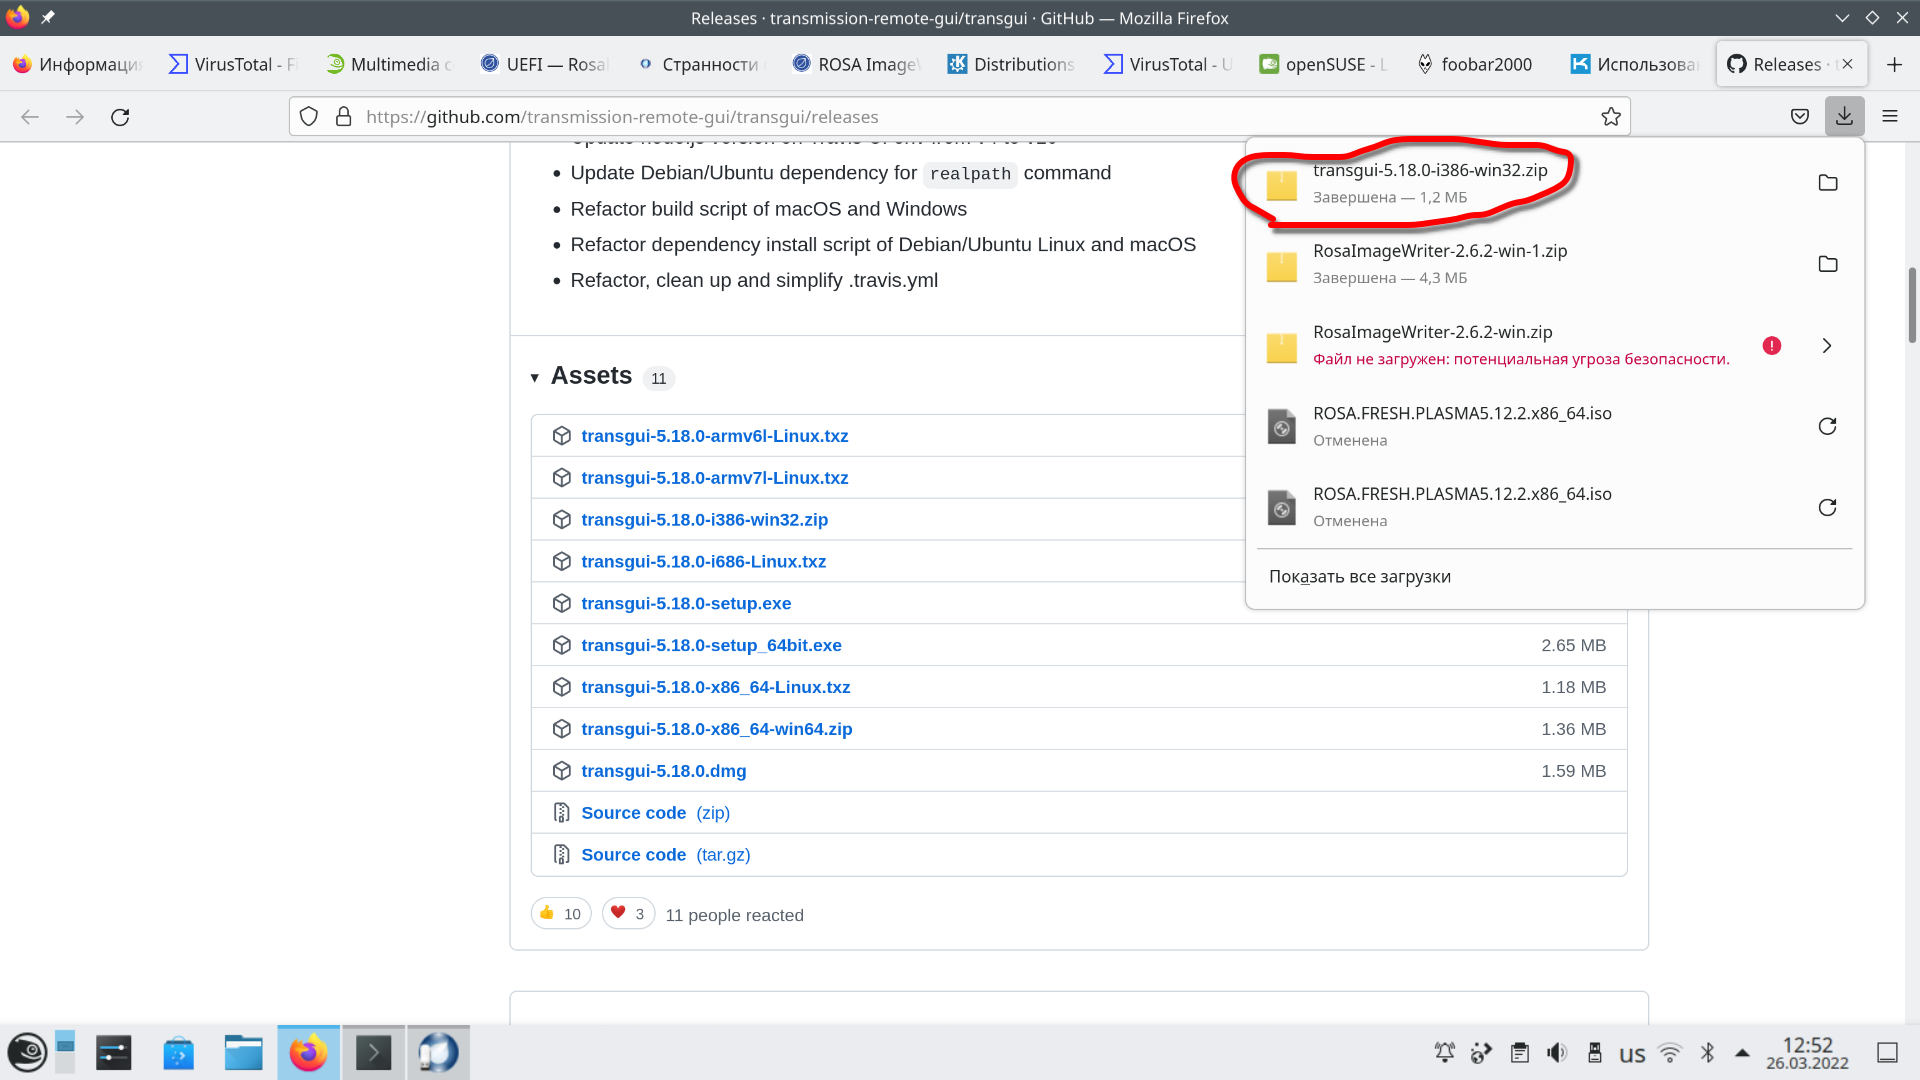The height and width of the screenshot is (1080, 1920).
Task: Download transgui-5.18.0-setup_64bit.exe asset
Action: [x=711, y=645]
